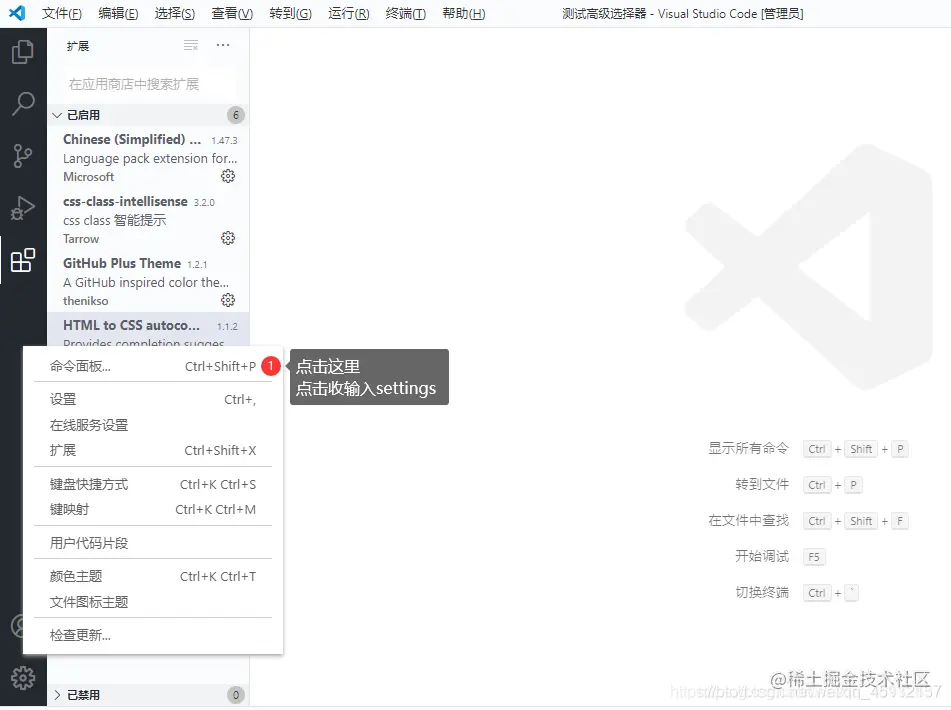Open the 运行(R) menu
The image size is (951, 710).
point(349,13)
